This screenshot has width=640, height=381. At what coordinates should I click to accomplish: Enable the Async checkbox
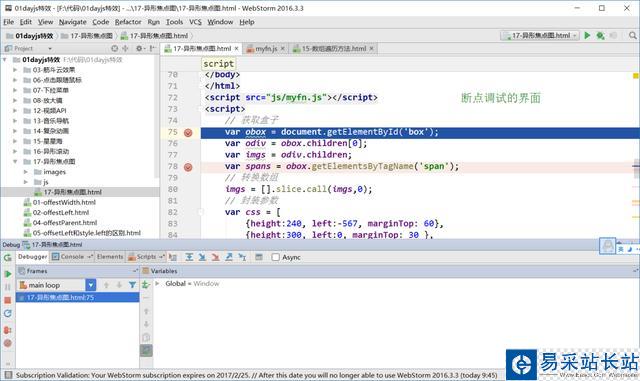click(x=276, y=257)
